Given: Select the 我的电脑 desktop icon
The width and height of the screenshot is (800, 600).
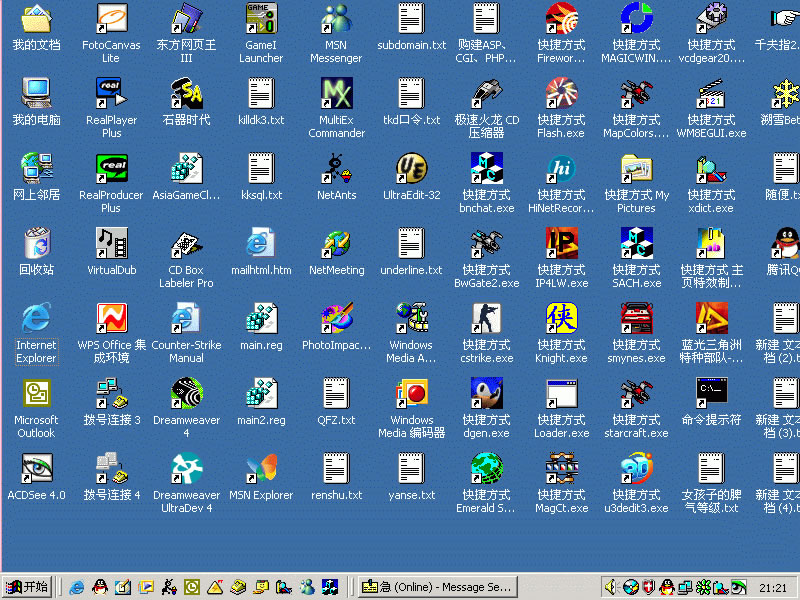Looking at the screenshot, I should pyautogui.click(x=36, y=93).
